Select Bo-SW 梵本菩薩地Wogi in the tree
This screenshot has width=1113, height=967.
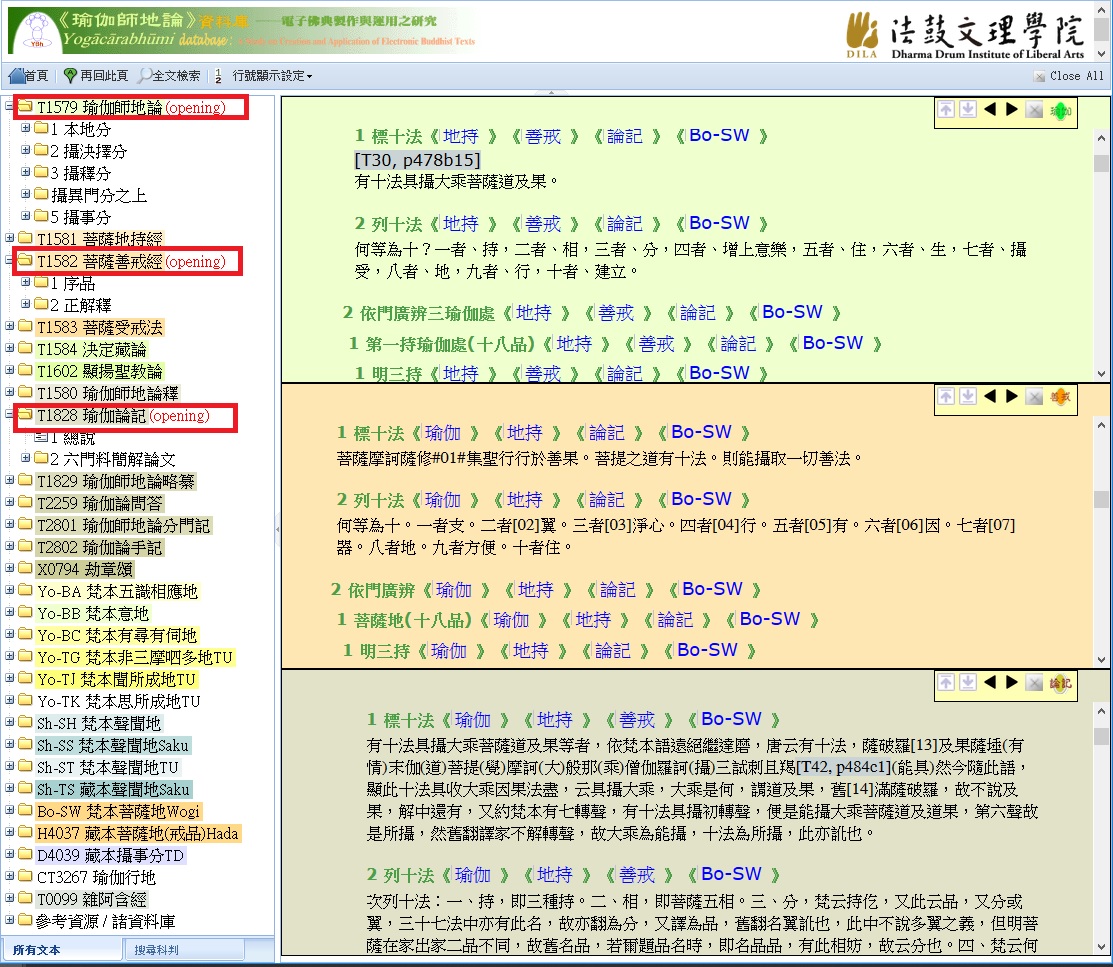[x=118, y=812]
